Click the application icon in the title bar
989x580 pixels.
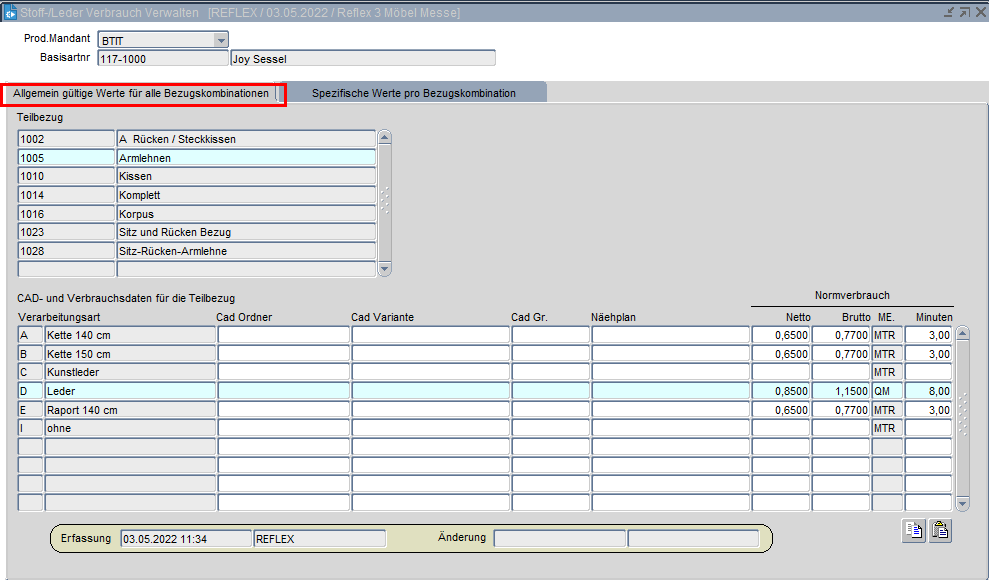(10, 12)
